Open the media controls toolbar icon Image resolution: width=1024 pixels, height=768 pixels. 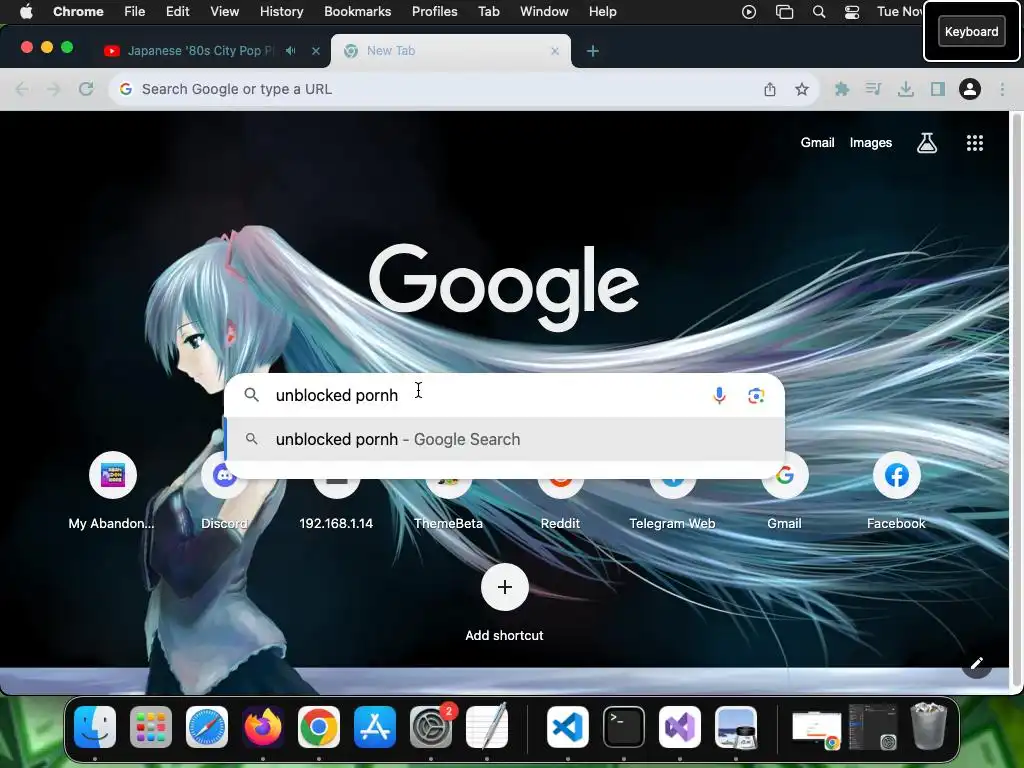873,89
